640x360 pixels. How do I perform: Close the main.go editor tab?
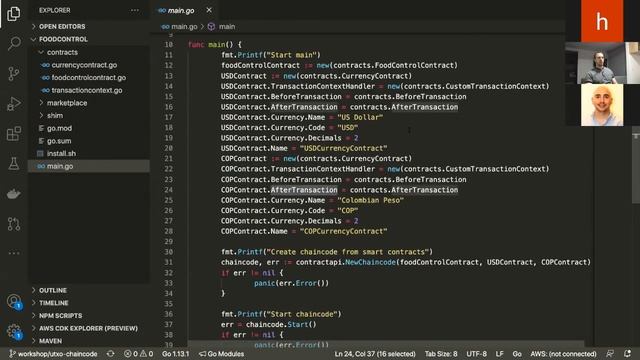click(x=209, y=10)
